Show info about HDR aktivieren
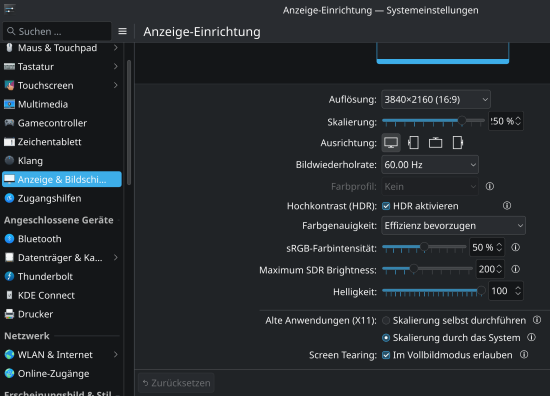This screenshot has width=550, height=396. pyautogui.click(x=507, y=206)
